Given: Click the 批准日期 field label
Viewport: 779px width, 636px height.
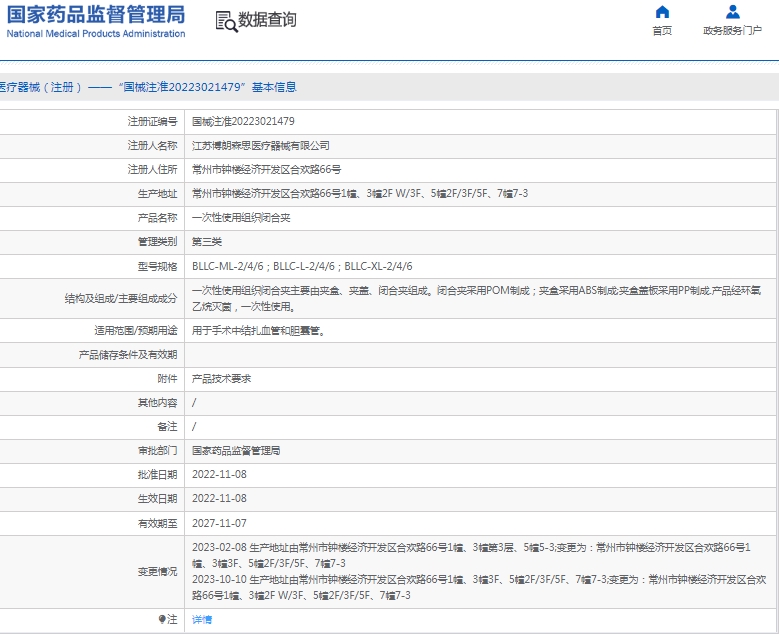Looking at the screenshot, I should [157, 475].
